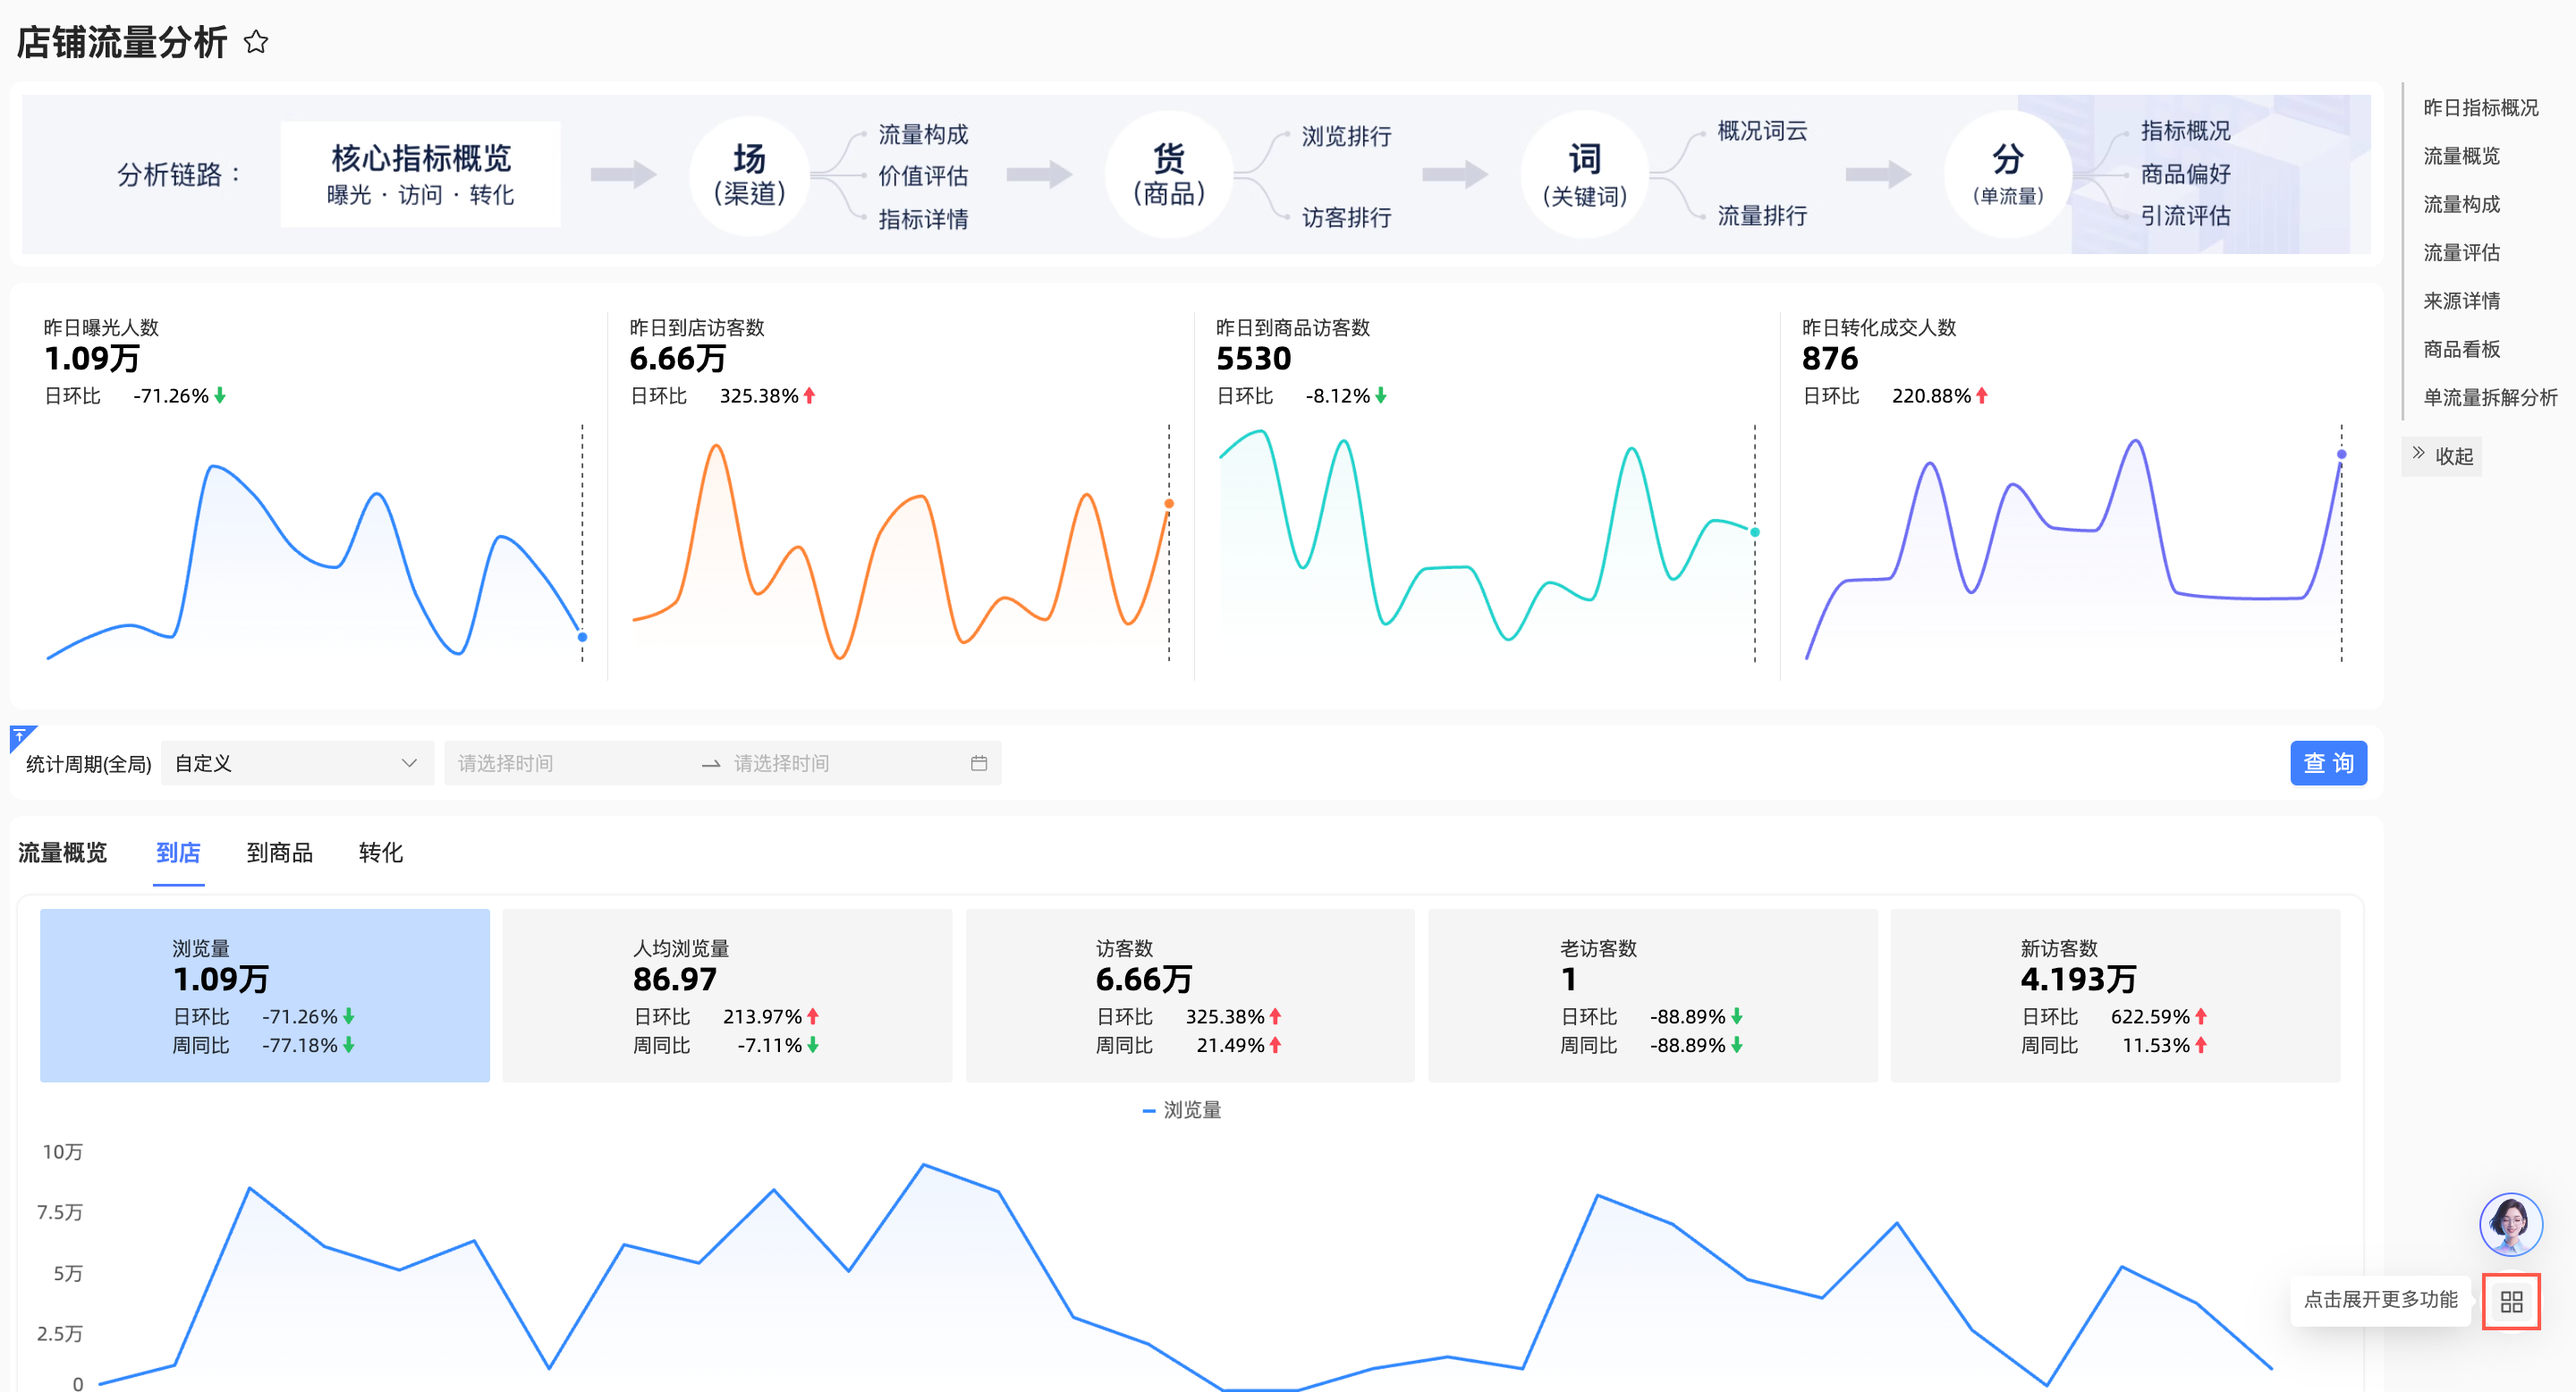The width and height of the screenshot is (2576, 1392).
Task: Open the 自定义 statistics period dropdown
Action: coord(296,763)
